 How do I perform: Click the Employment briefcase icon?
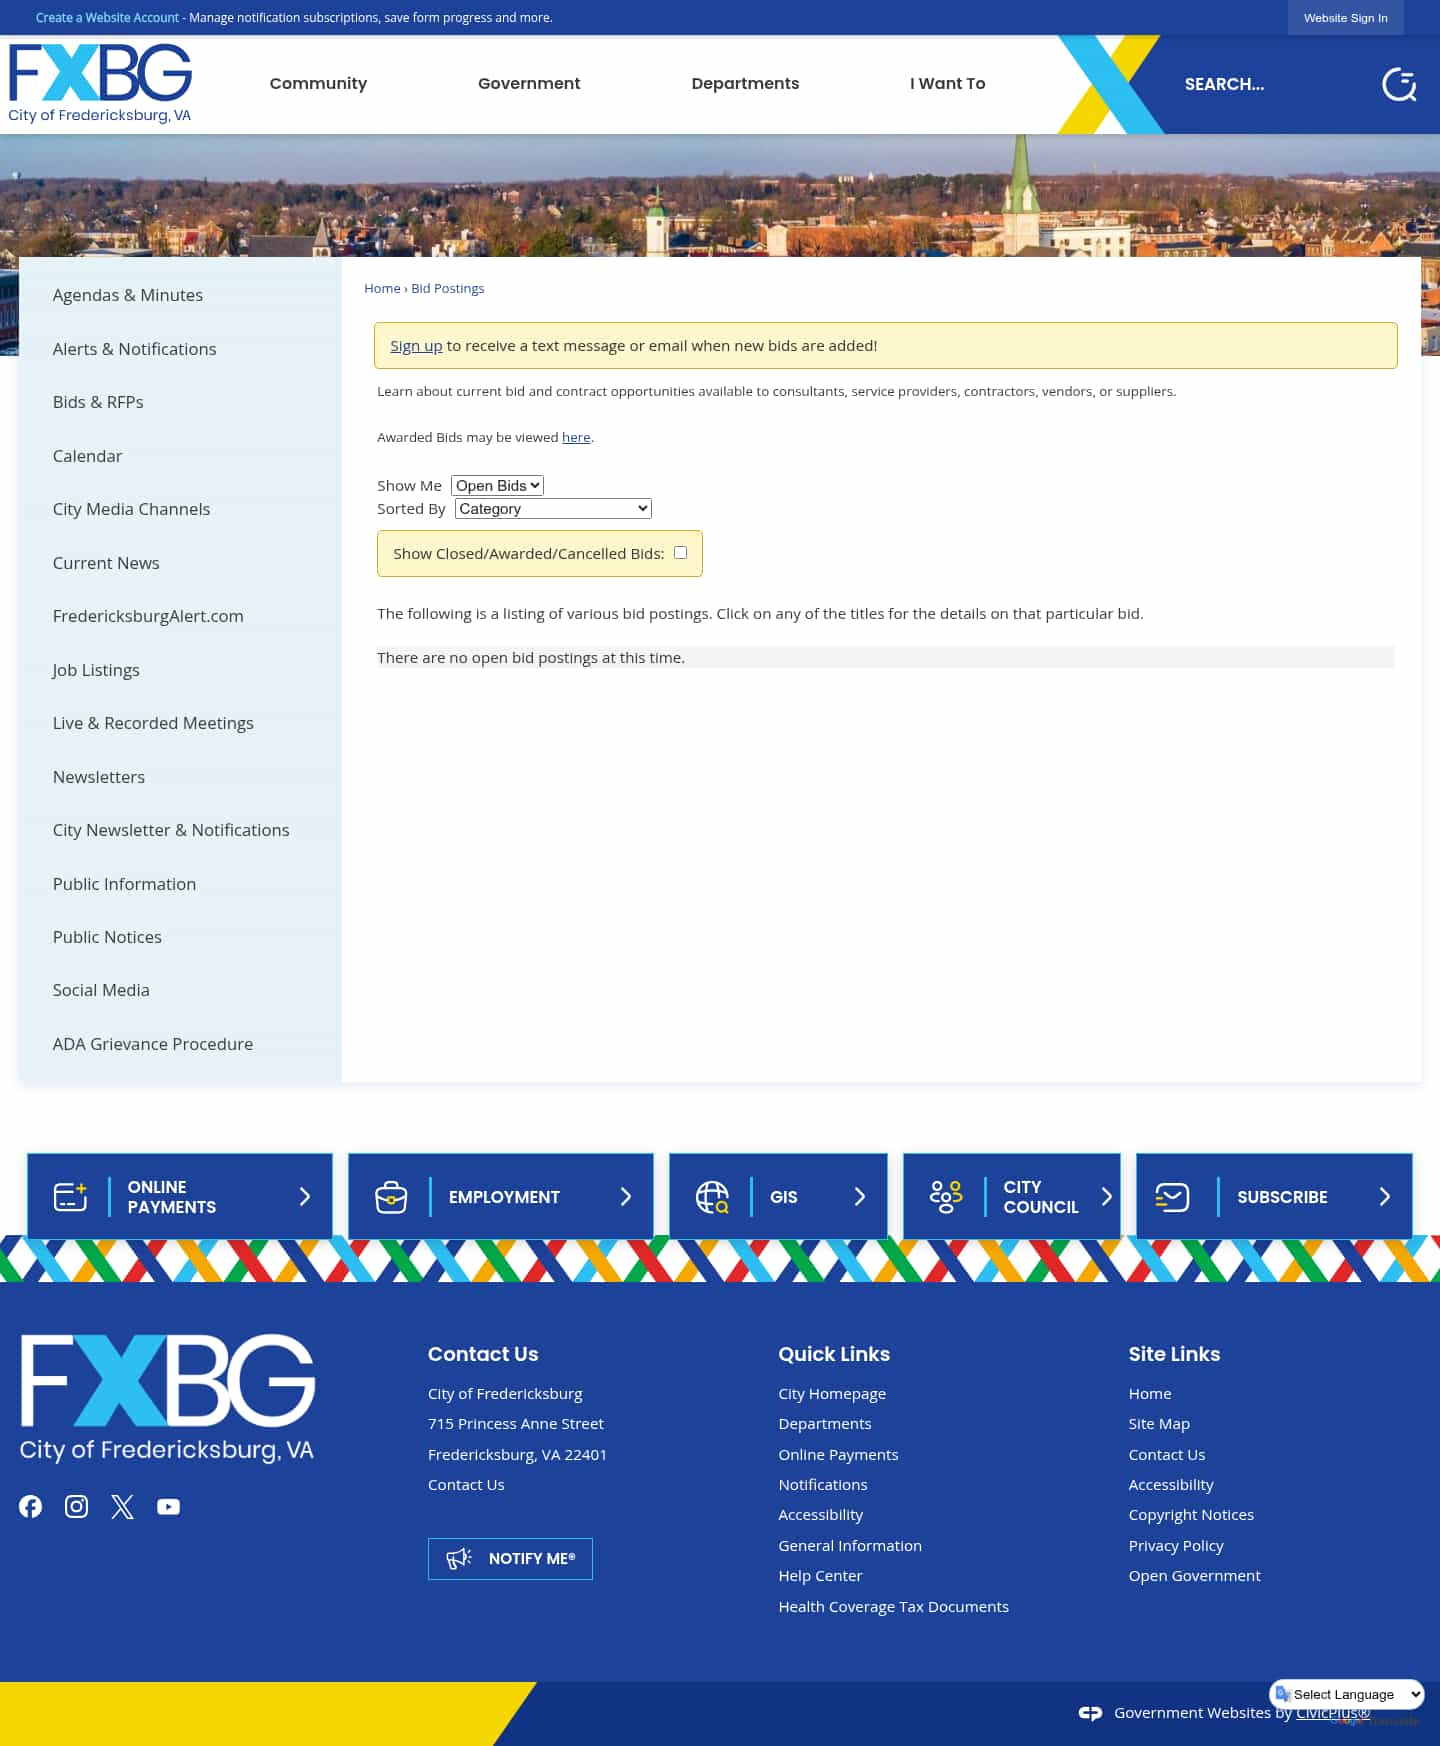tap(391, 1197)
